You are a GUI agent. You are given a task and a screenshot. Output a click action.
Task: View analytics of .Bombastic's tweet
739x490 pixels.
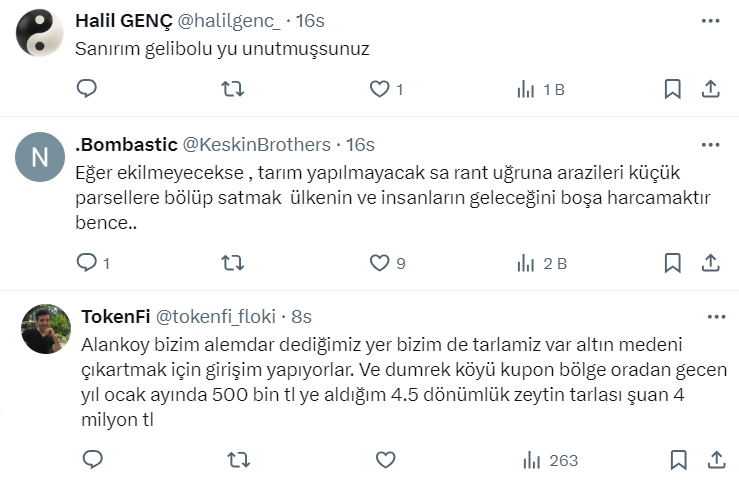pyautogui.click(x=541, y=263)
